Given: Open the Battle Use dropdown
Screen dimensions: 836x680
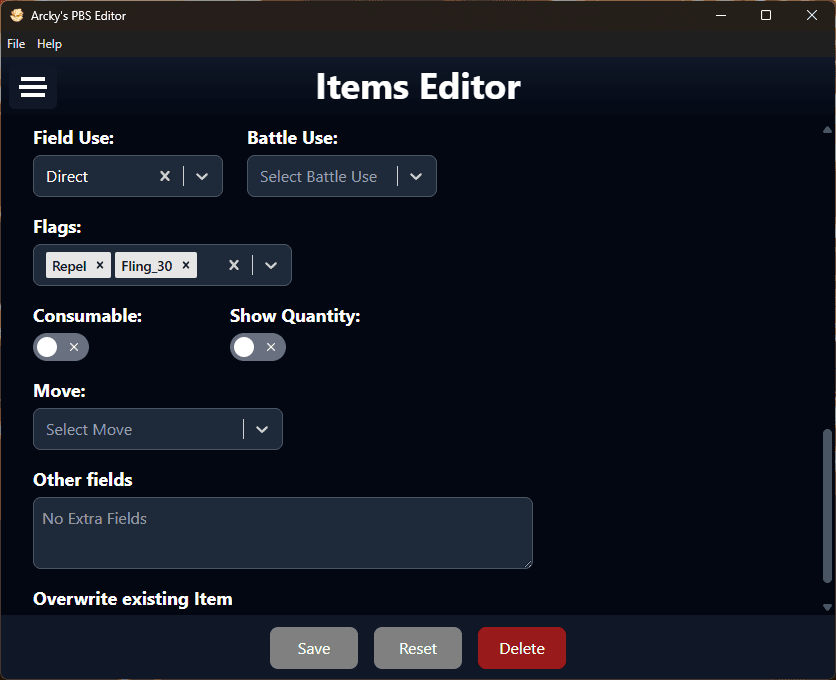Looking at the screenshot, I should [416, 176].
